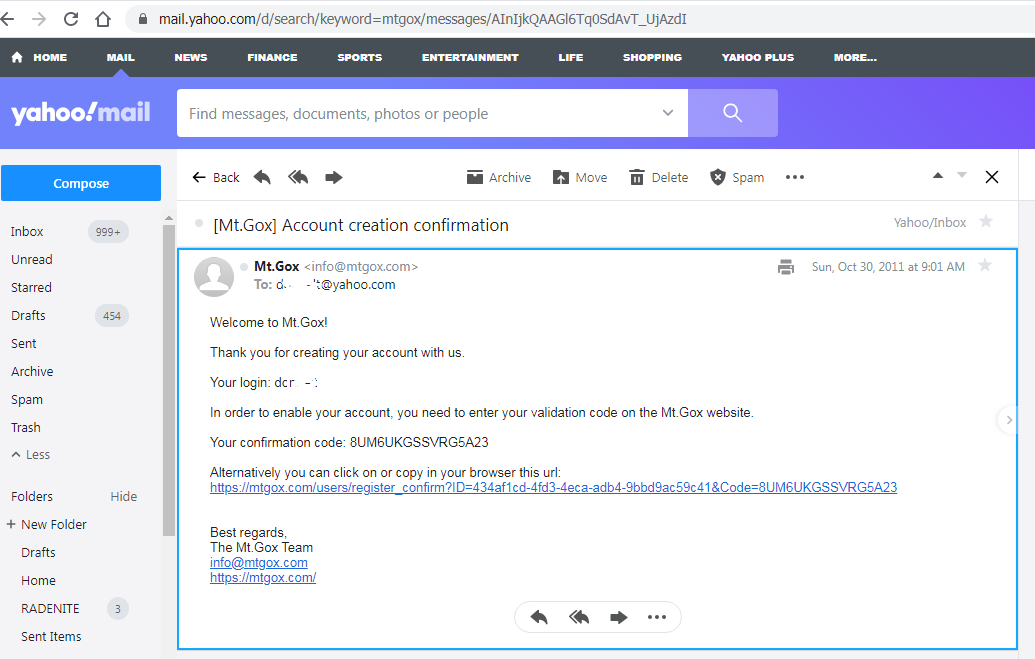Click the address bar URL
This screenshot has height=659, width=1035.
[x=422, y=19]
